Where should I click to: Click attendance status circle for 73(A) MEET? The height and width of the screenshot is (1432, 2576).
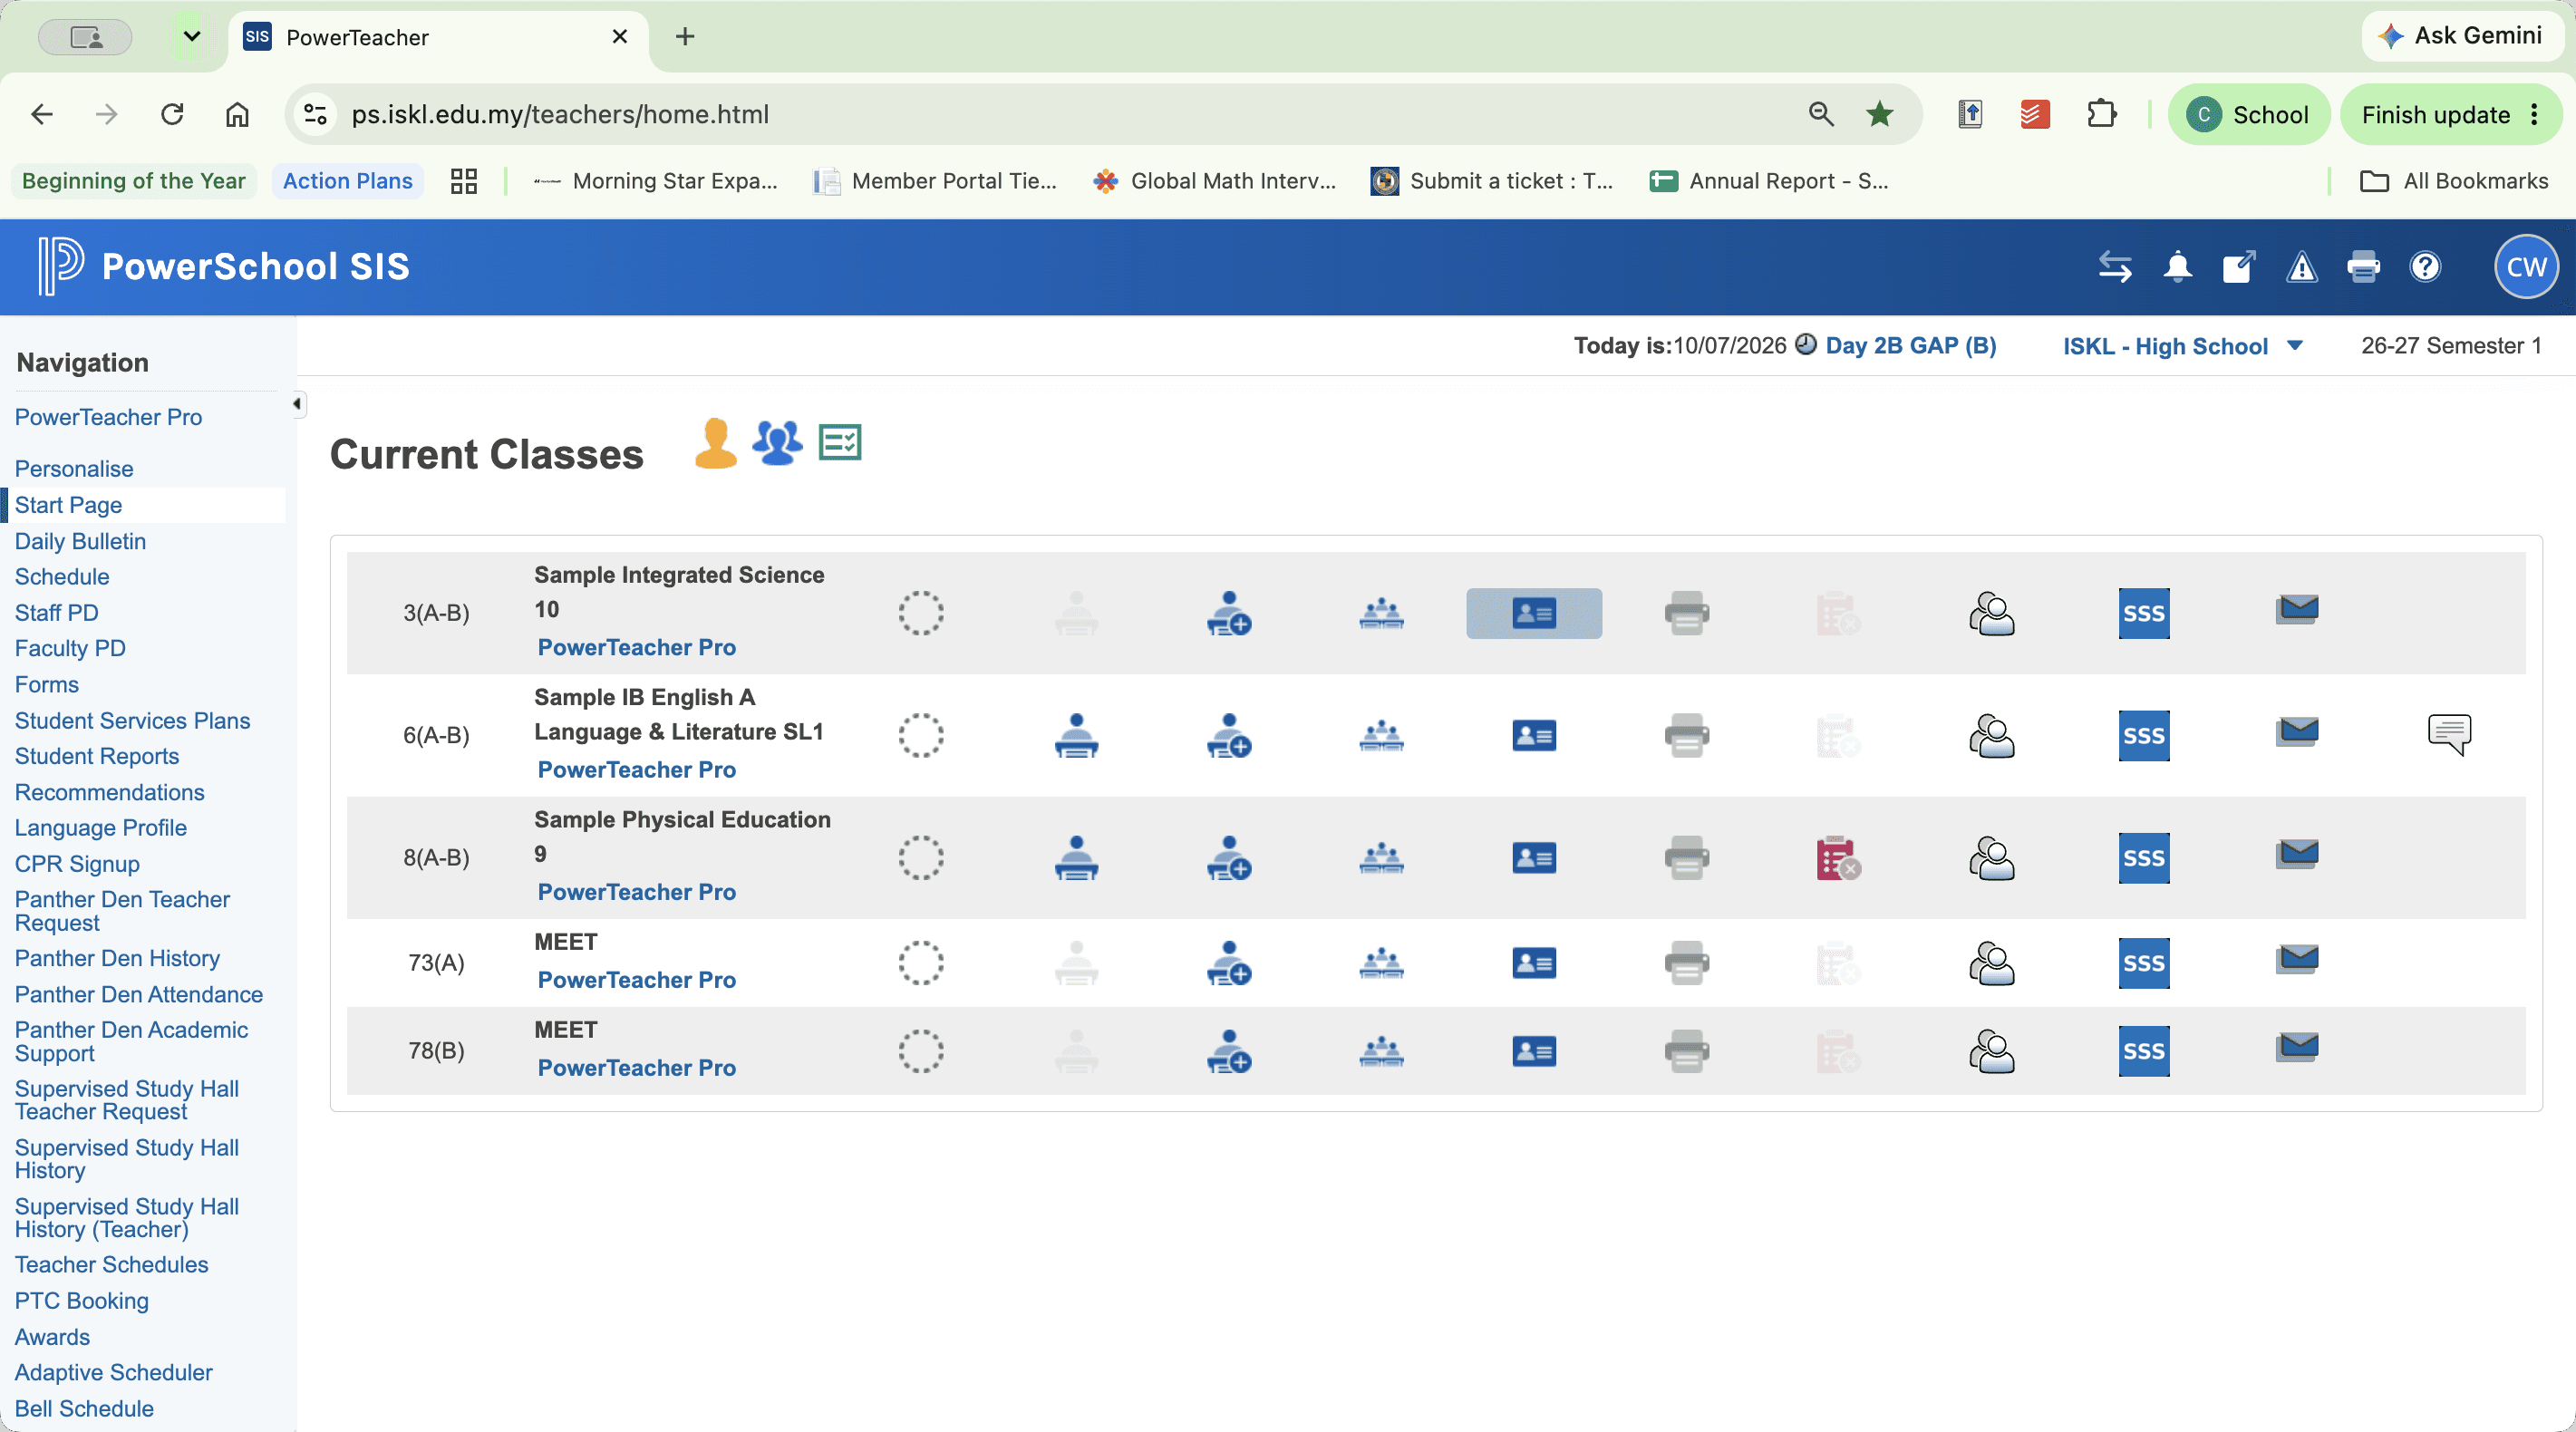920,964
